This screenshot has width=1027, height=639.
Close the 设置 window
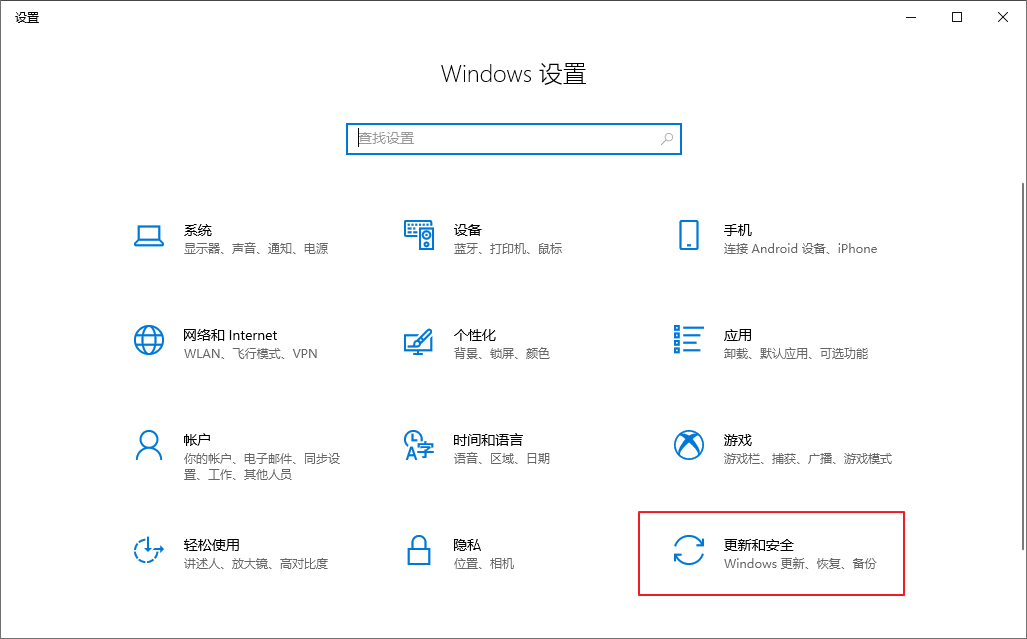[1003, 17]
